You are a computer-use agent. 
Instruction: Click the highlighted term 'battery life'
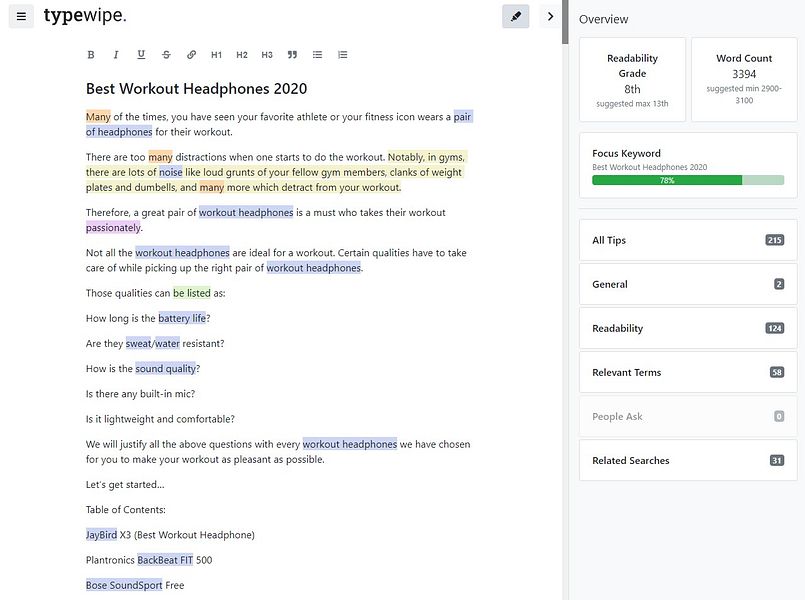[x=182, y=318]
